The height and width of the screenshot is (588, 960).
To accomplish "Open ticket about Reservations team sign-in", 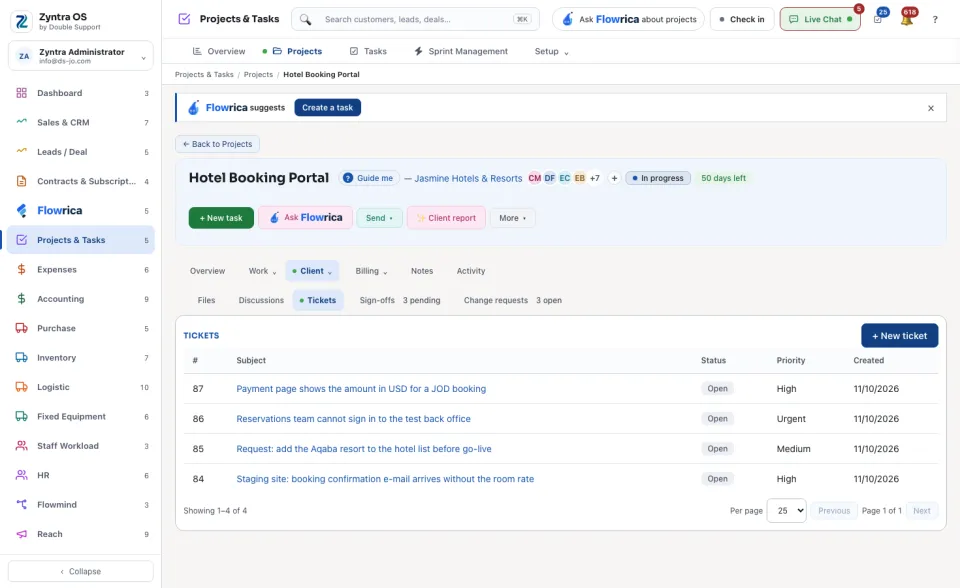I will [353, 419].
